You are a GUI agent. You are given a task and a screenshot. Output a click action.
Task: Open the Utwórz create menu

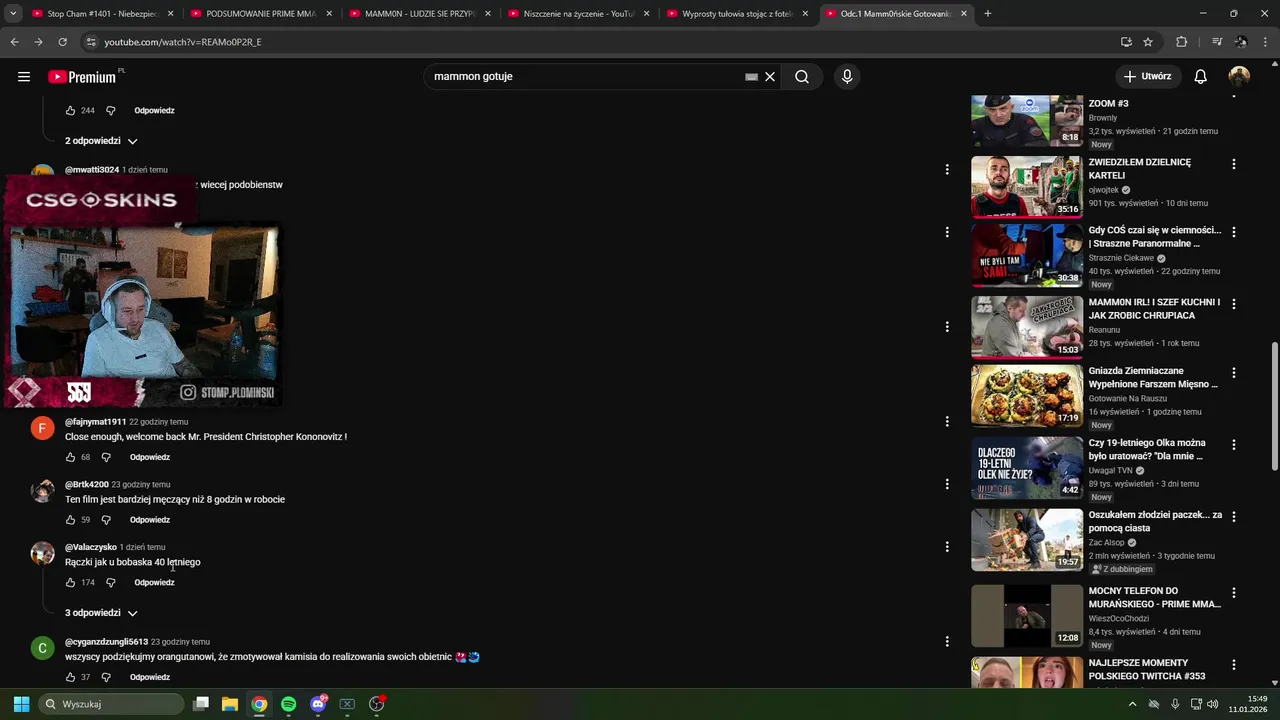tap(1147, 76)
